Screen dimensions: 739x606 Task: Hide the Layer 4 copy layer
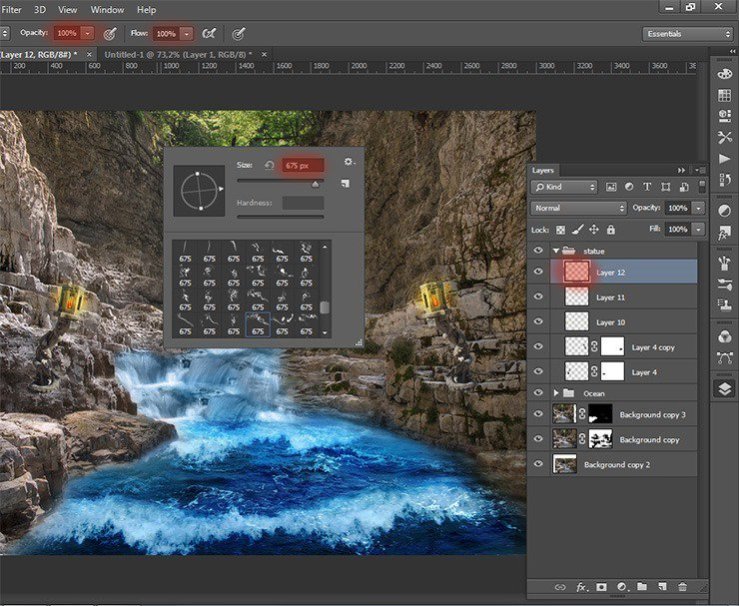(539, 347)
